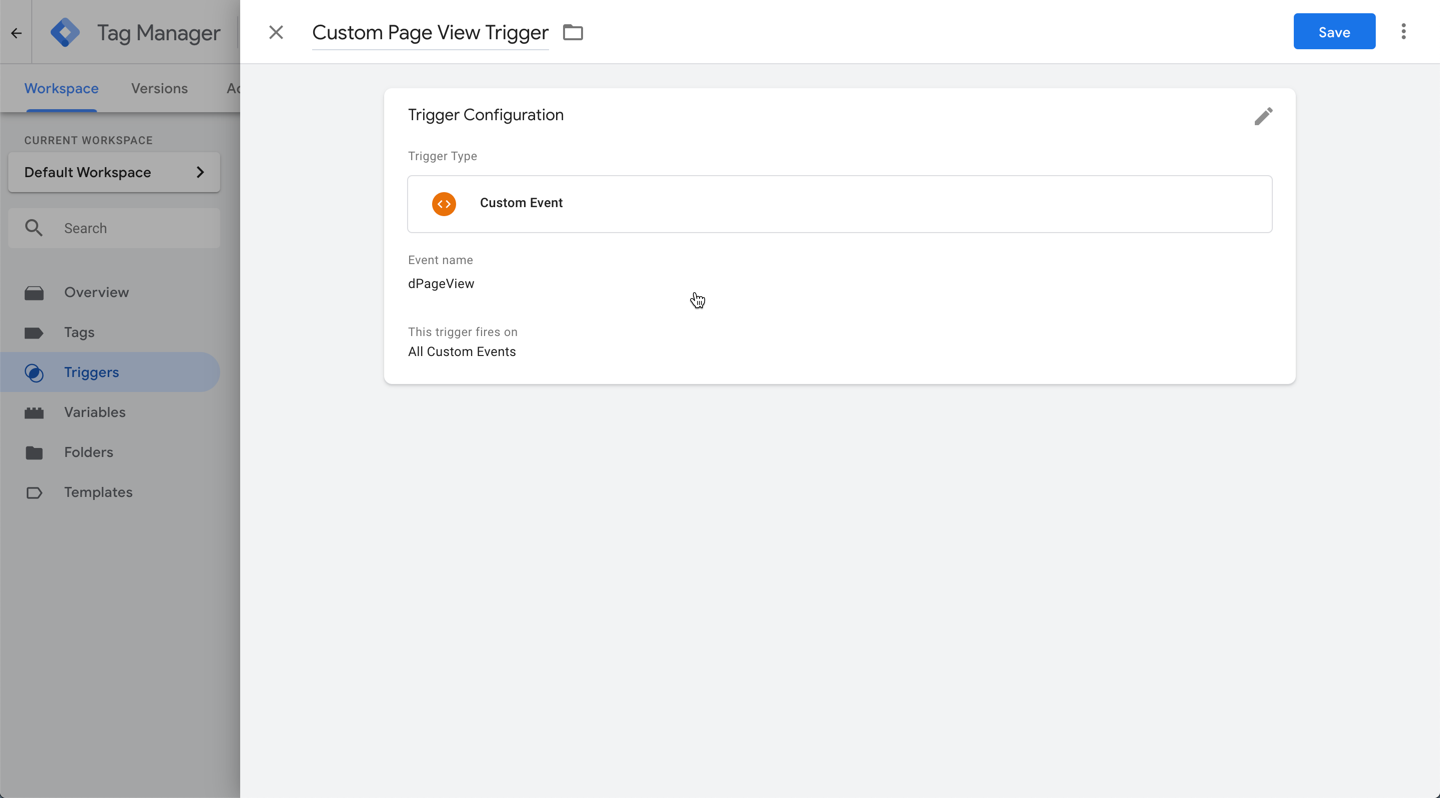Open the Variables section
Viewport: 1440px width, 798px height.
(x=95, y=412)
